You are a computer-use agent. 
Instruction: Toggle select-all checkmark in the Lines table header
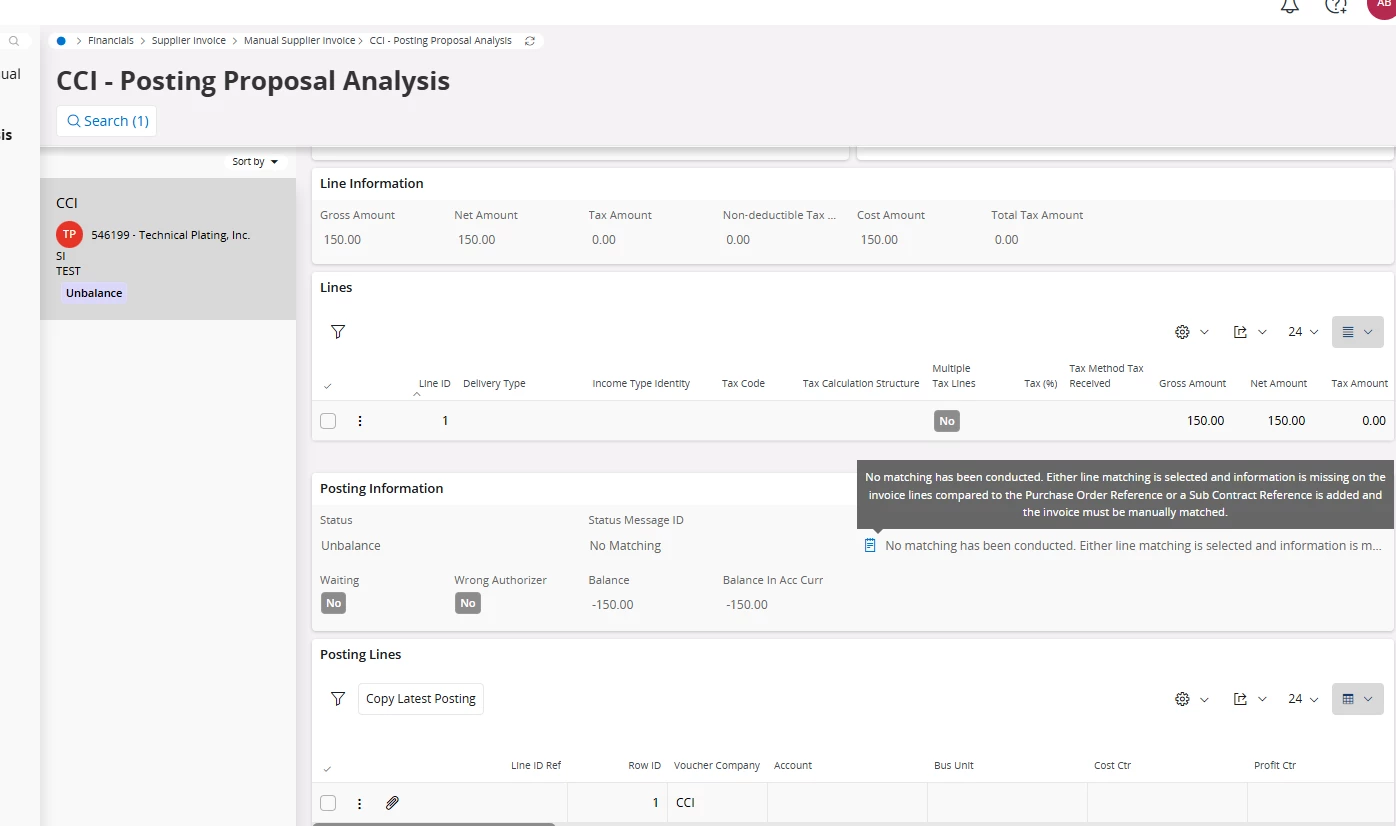pyautogui.click(x=328, y=385)
